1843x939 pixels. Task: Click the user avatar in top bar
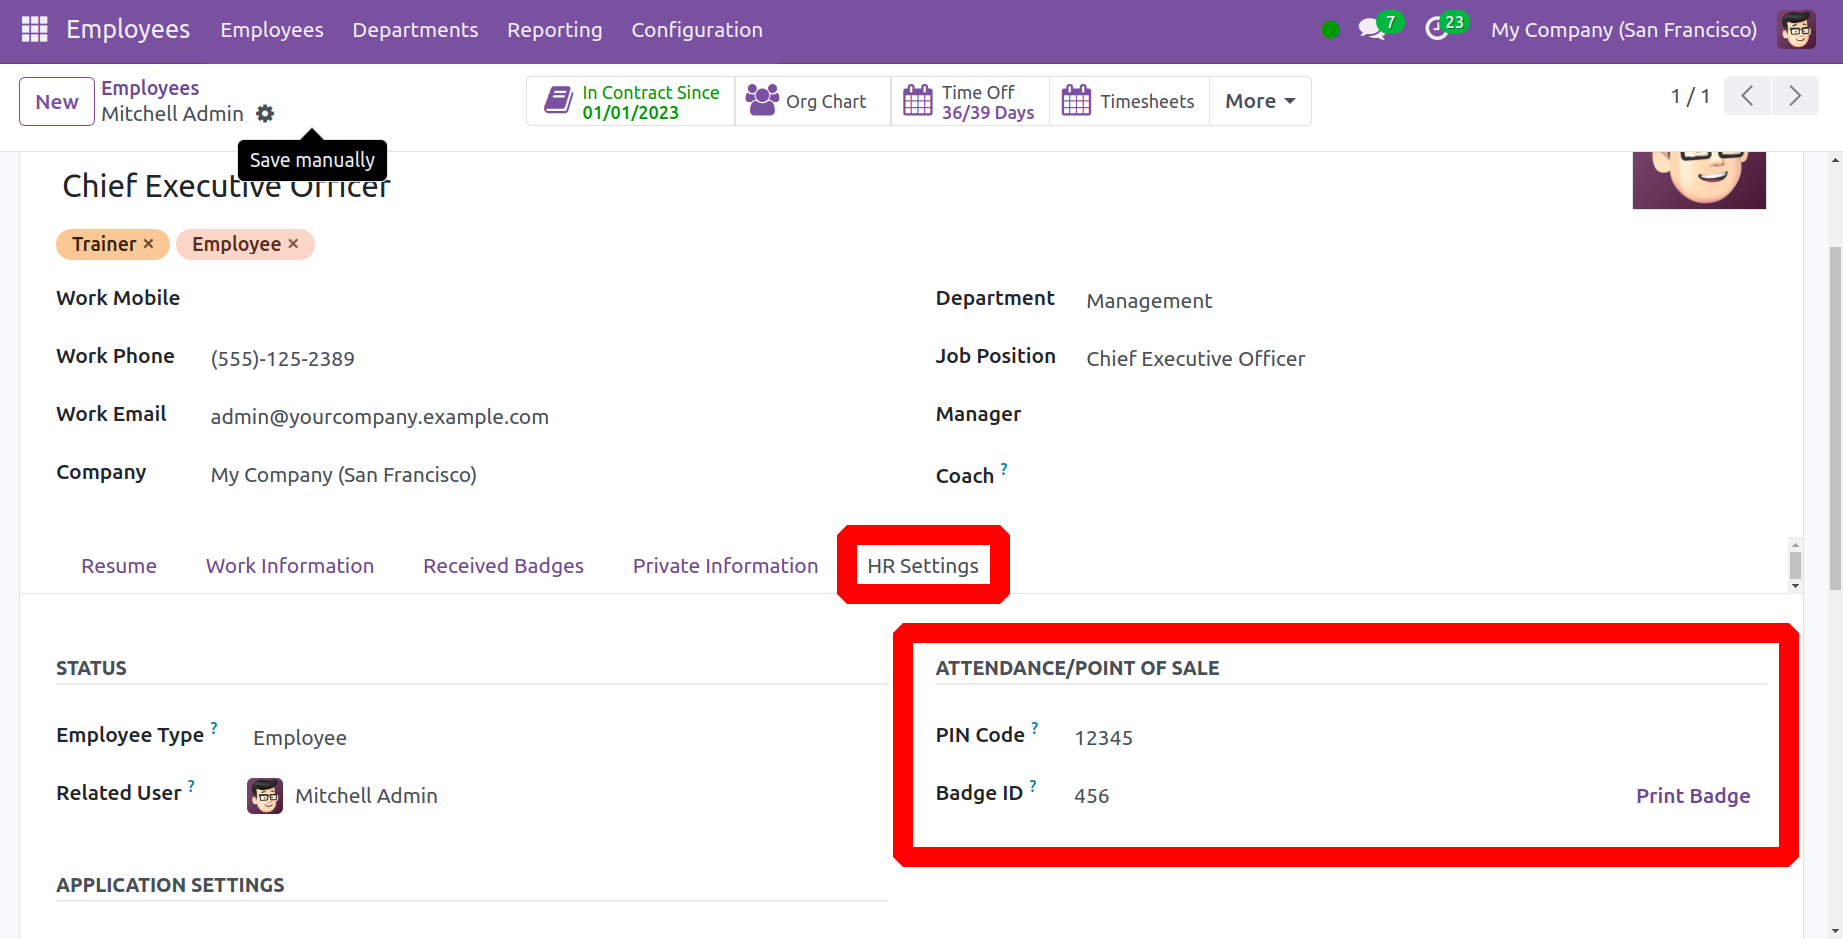coord(1796,30)
